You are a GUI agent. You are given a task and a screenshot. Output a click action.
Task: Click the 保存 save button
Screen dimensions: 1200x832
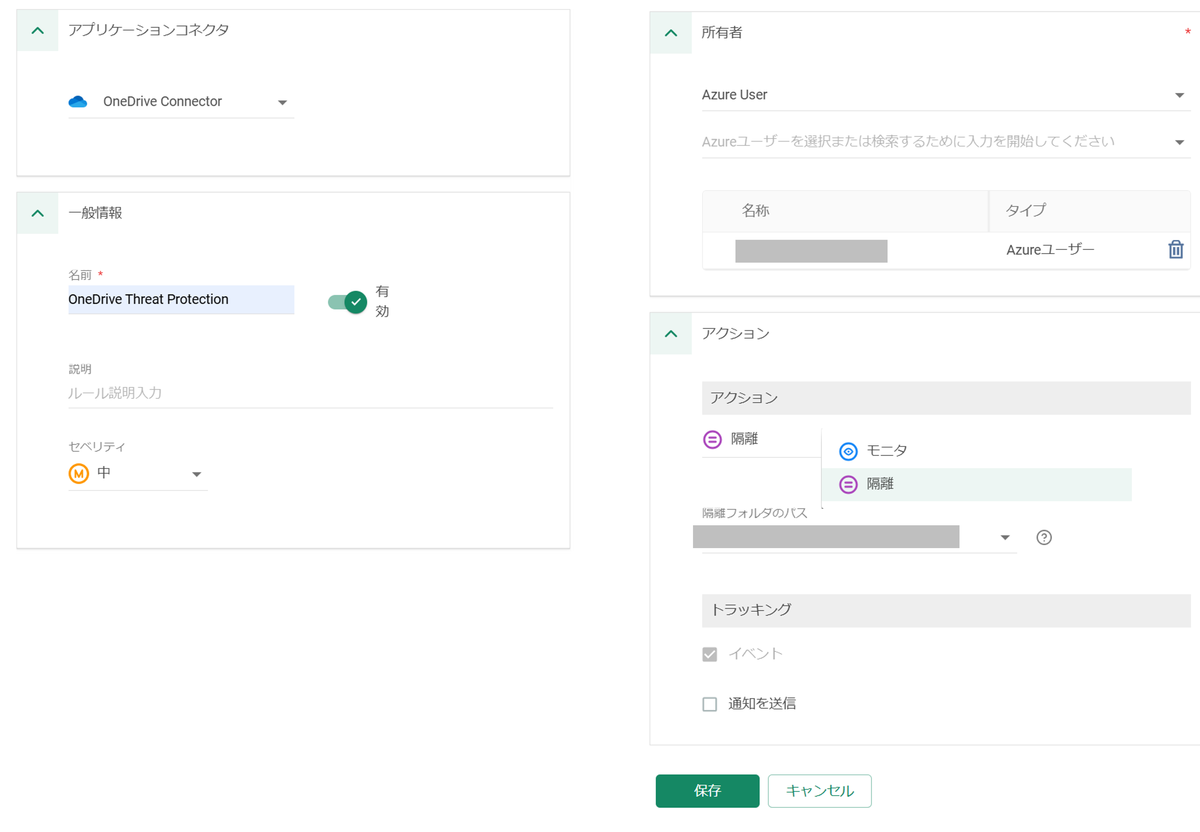707,791
